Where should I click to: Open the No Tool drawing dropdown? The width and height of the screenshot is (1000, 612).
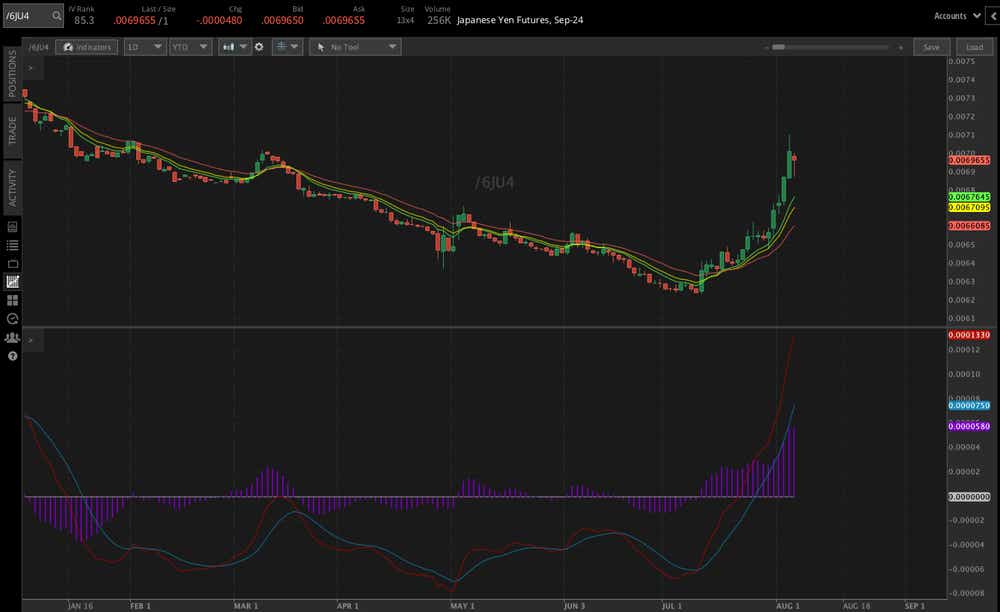[x=355, y=47]
